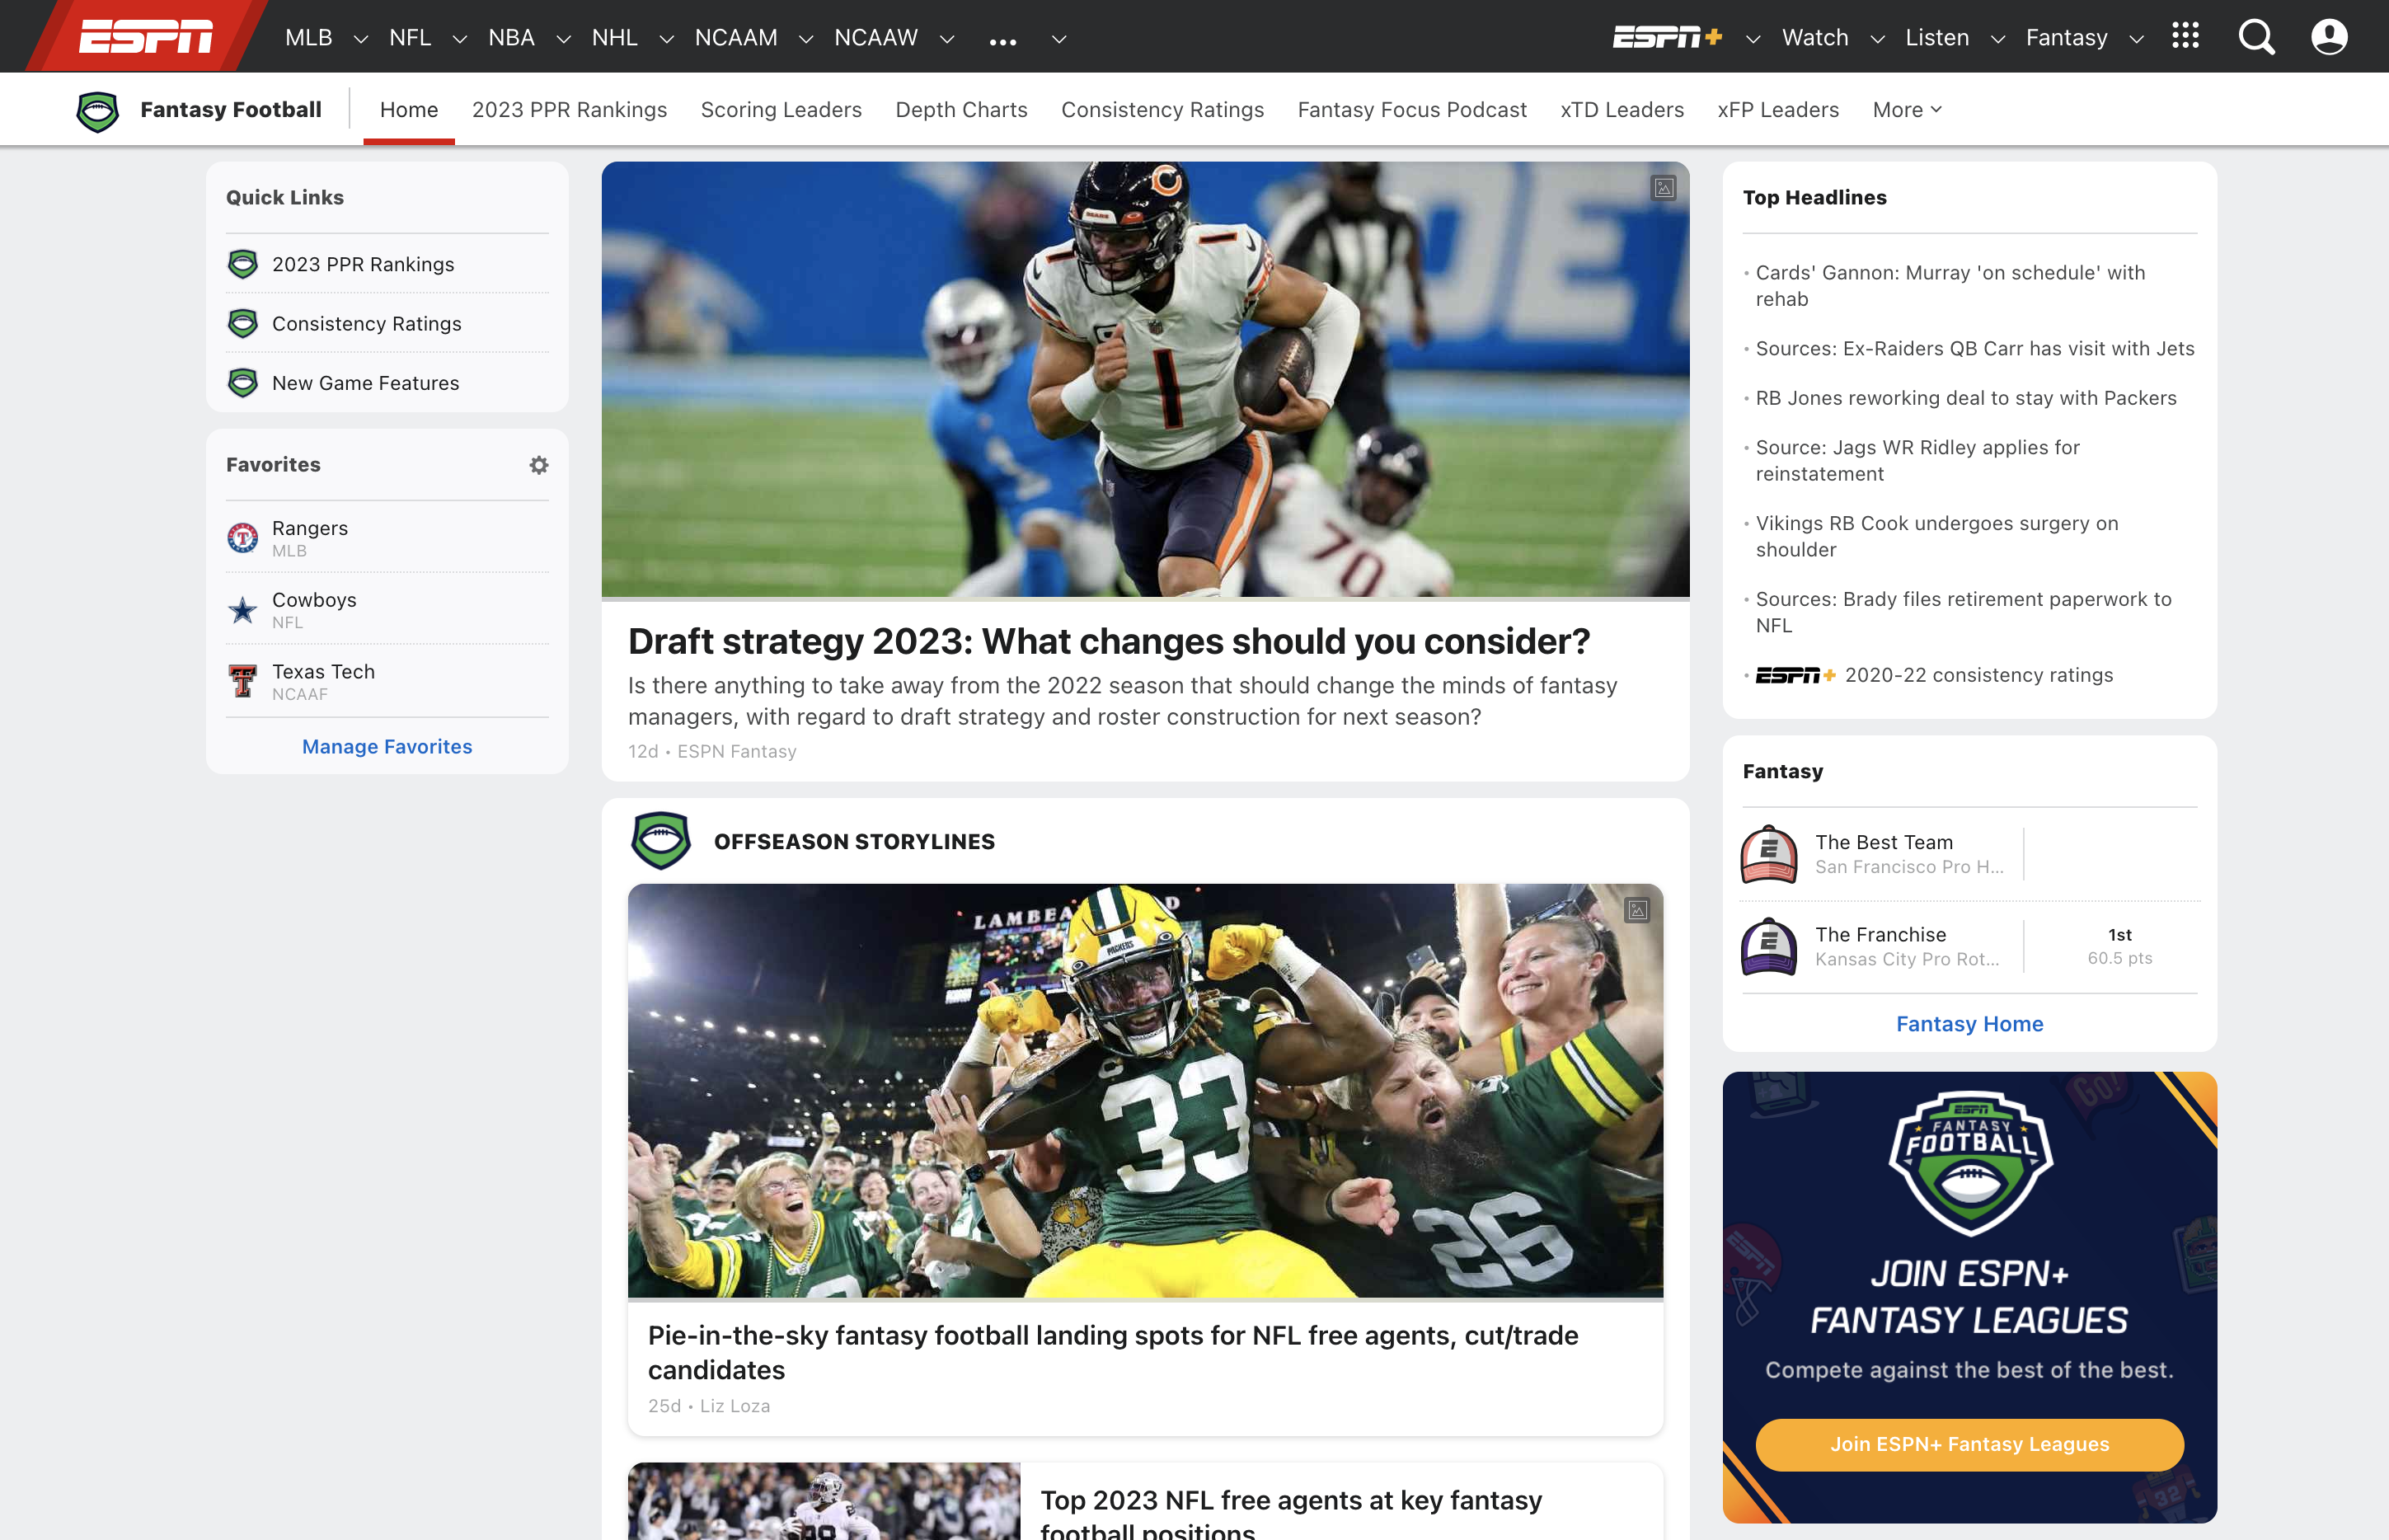The width and height of the screenshot is (2389, 1540).
Task: Open the apps grid icon
Action: click(2185, 36)
